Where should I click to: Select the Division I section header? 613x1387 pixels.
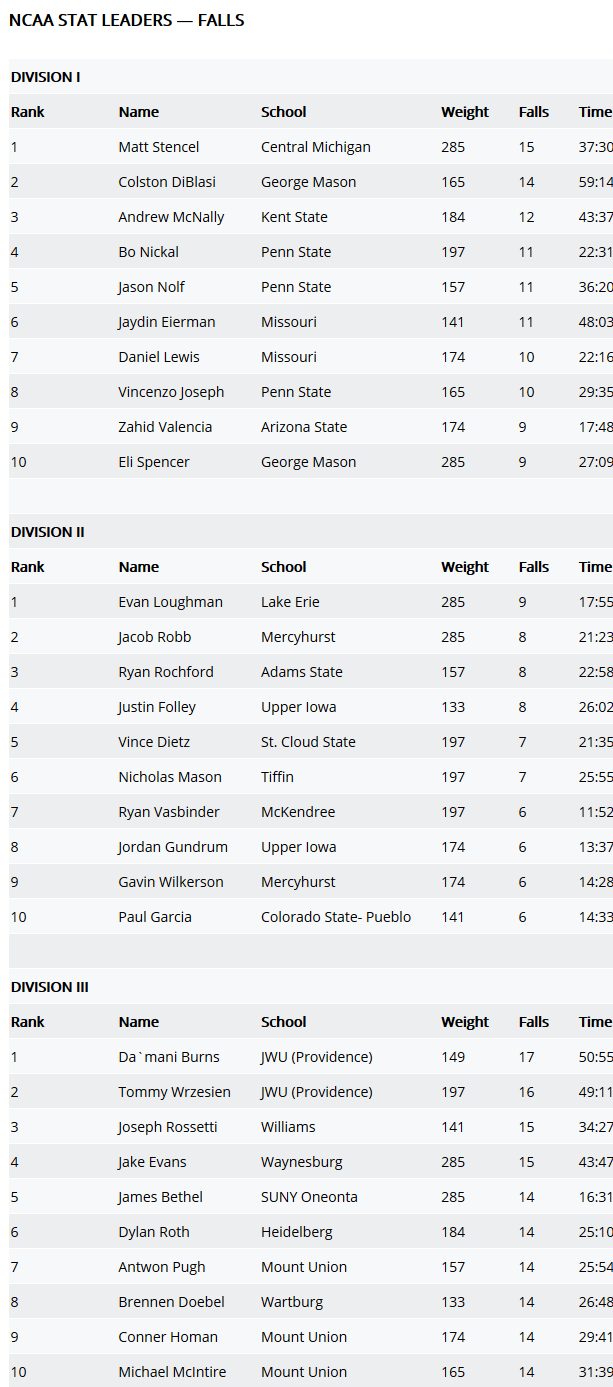[x=46, y=77]
